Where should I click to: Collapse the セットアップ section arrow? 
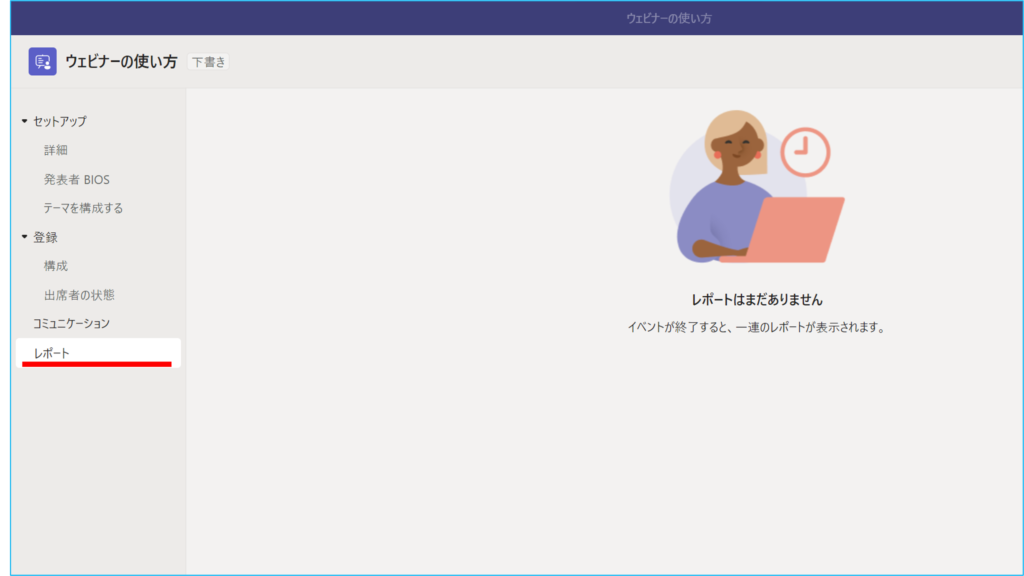pos(25,121)
